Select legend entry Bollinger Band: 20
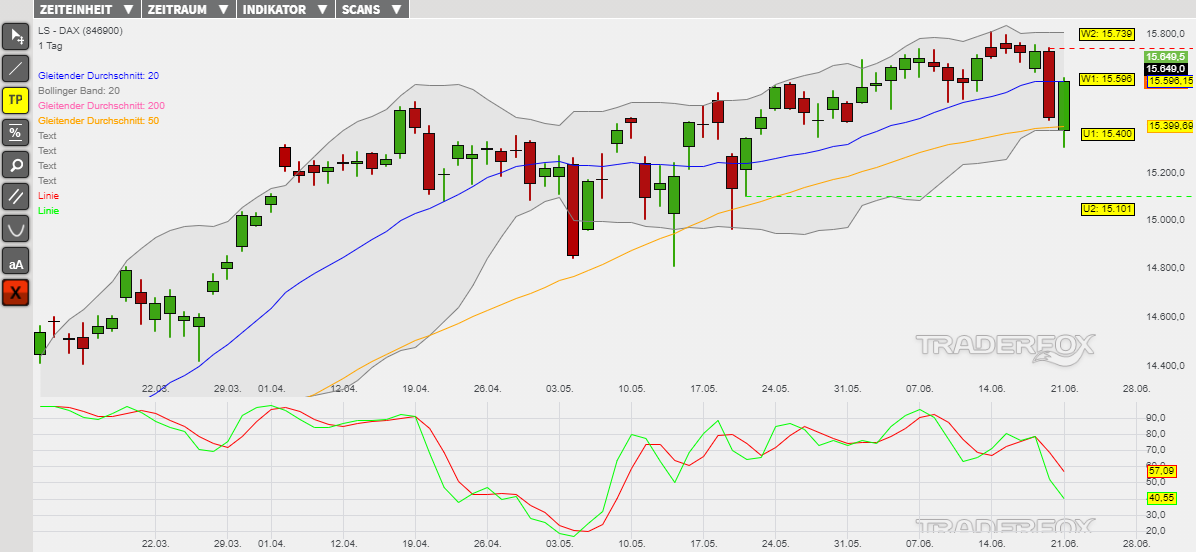 tap(79, 91)
